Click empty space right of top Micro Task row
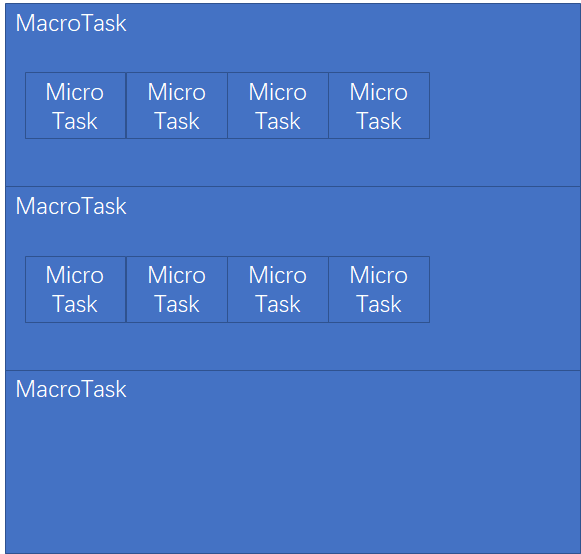581x554 pixels. [505, 106]
